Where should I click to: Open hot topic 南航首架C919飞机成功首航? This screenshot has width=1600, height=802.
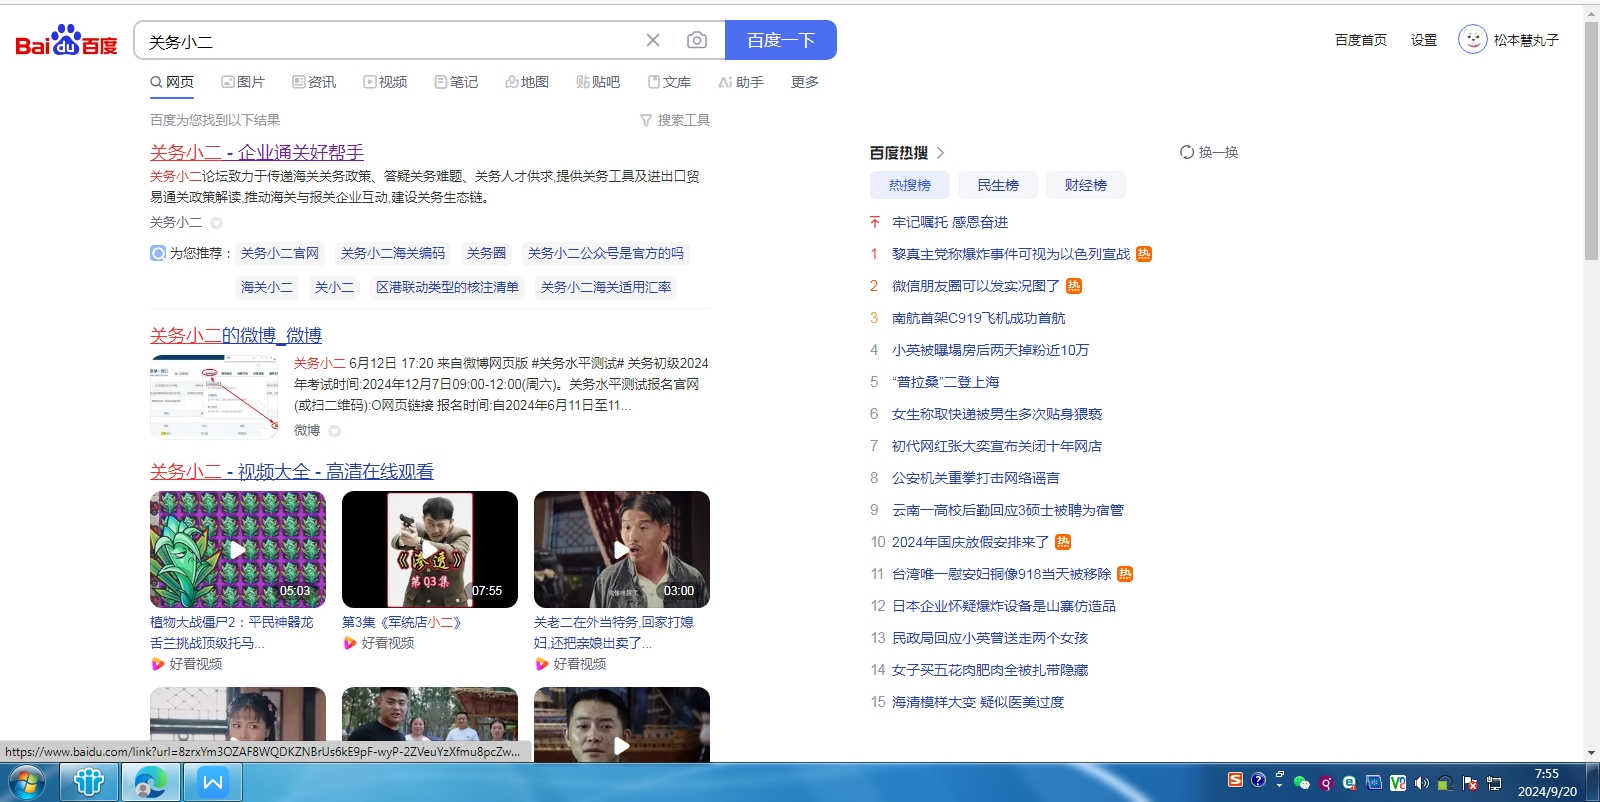point(979,318)
